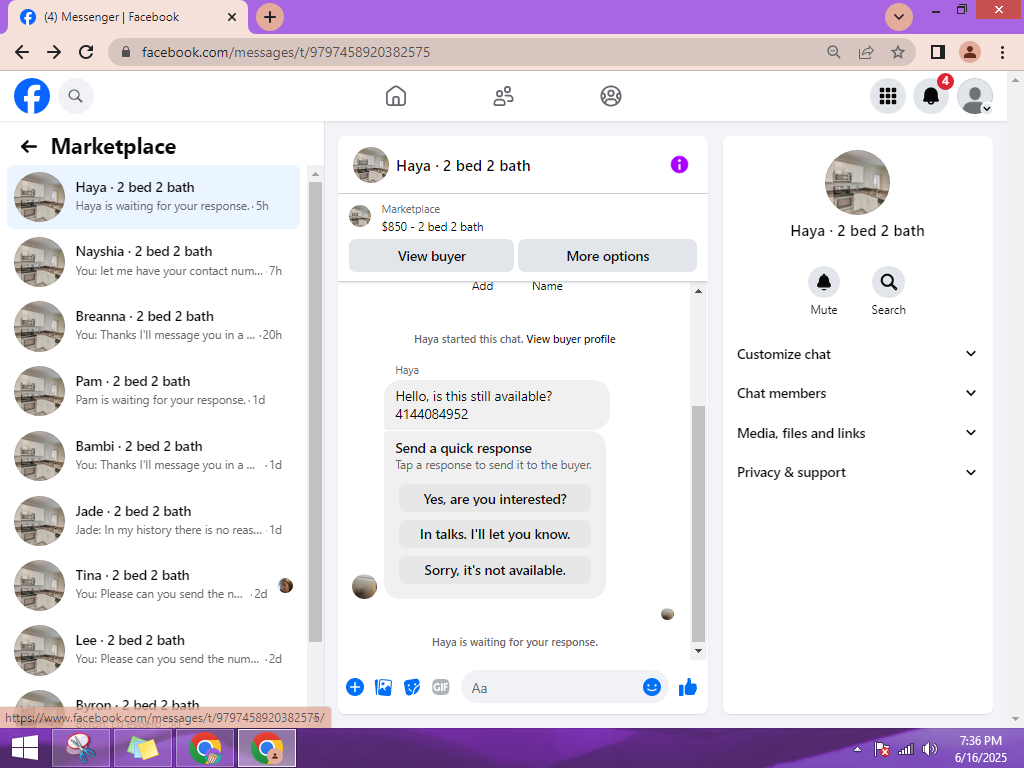Open a new browser tab
The height and width of the screenshot is (768, 1024).
[x=270, y=17]
